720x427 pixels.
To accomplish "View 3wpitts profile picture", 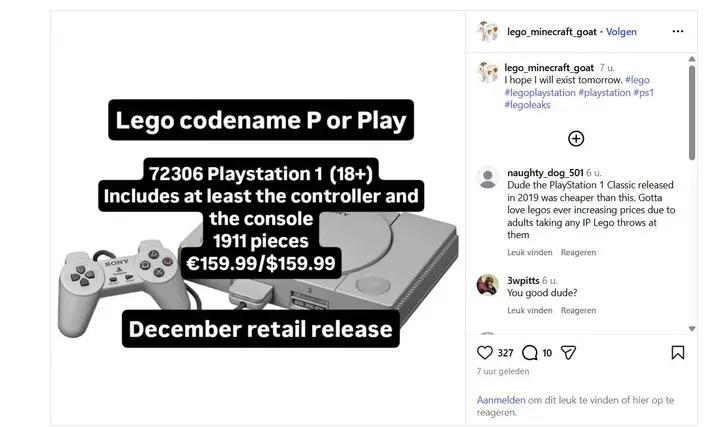I will [488, 285].
